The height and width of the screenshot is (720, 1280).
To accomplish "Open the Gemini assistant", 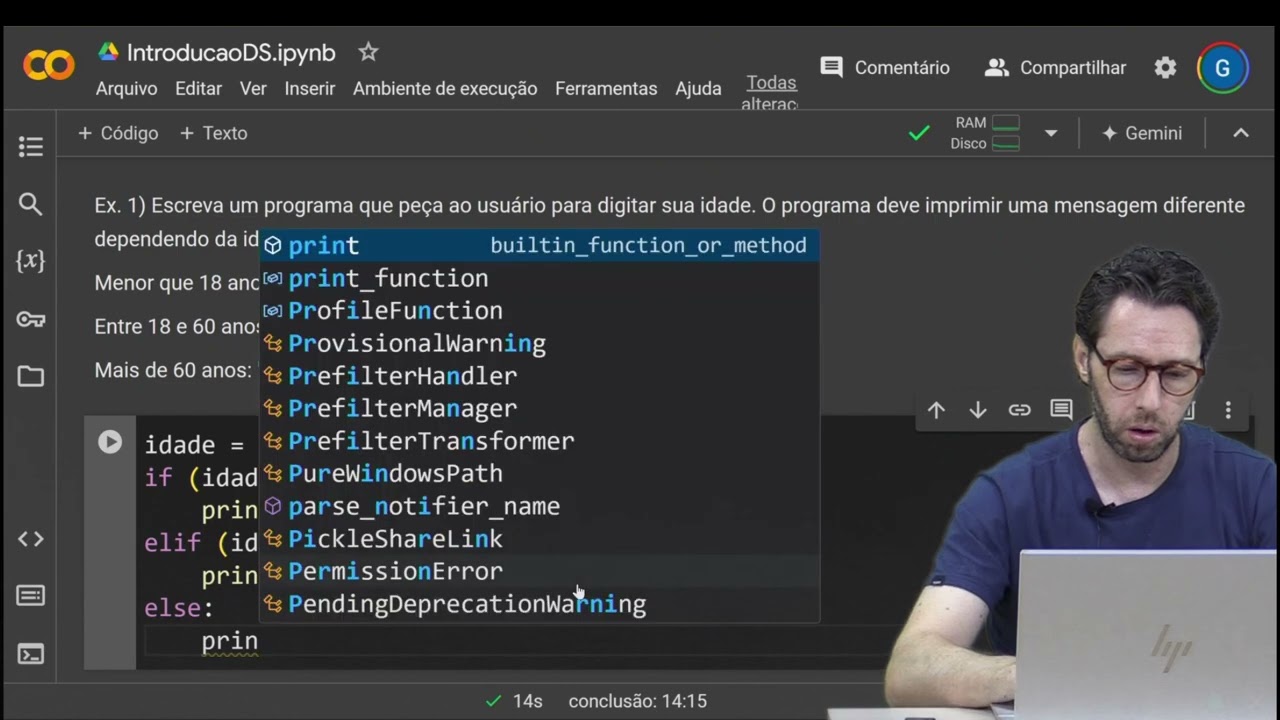I will 1141,133.
